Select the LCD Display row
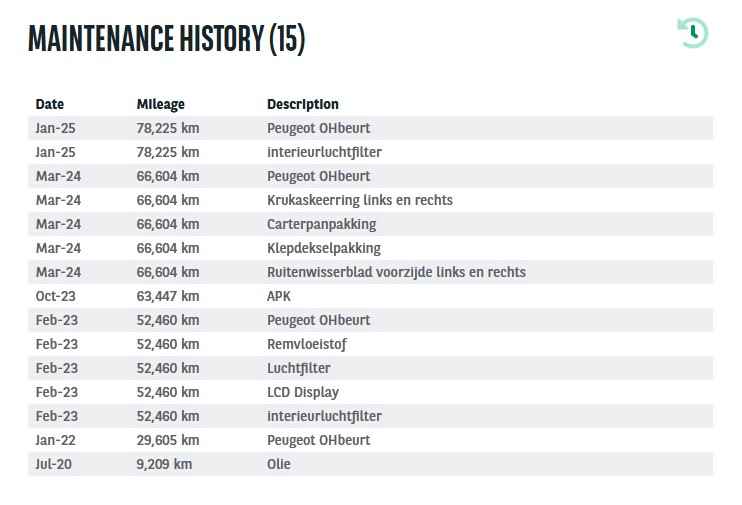Screen dimensions: 742x505 [x=371, y=392]
